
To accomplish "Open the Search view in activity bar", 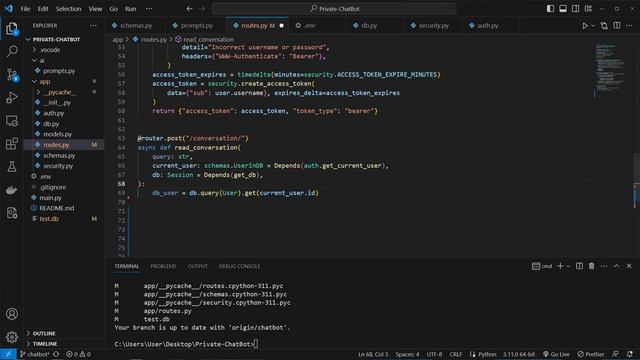I will (12, 51).
